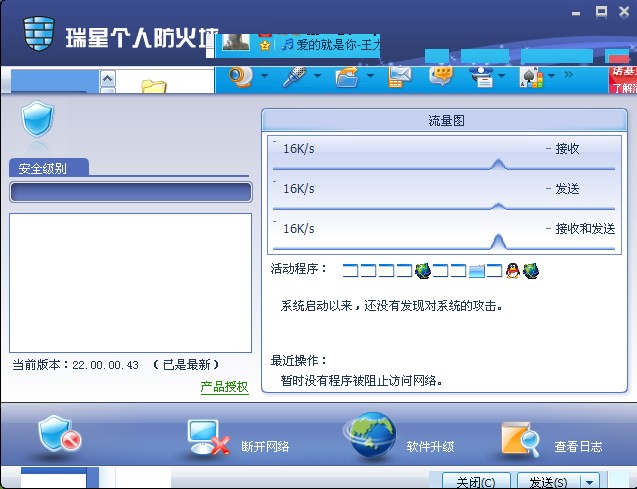Expand the dropdown arrow beside the webcam icon
Screen dimensions: 637x489
[264, 76]
